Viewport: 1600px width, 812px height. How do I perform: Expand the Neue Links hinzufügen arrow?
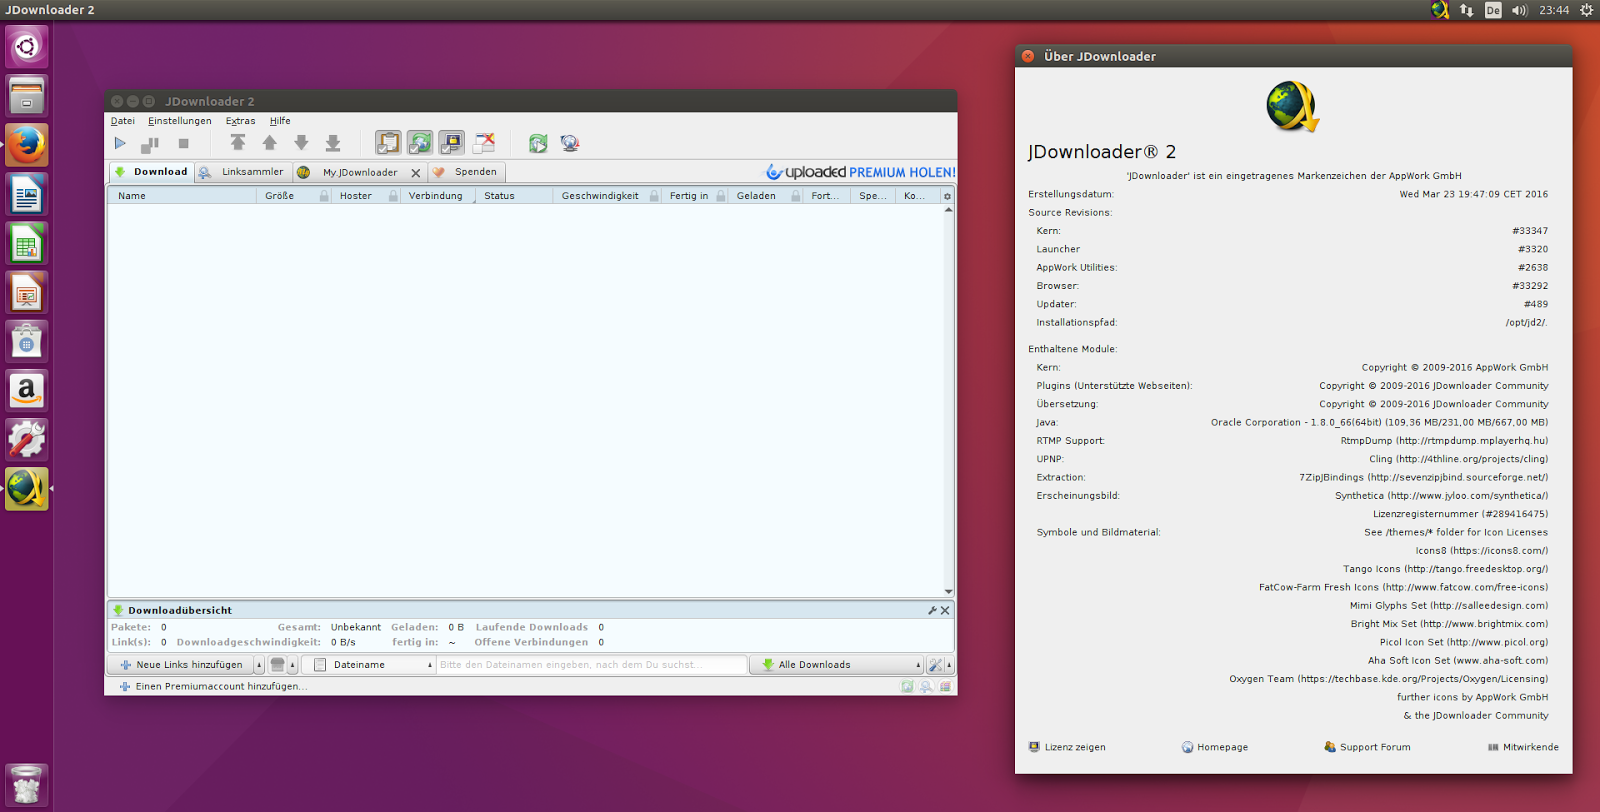[x=259, y=665]
